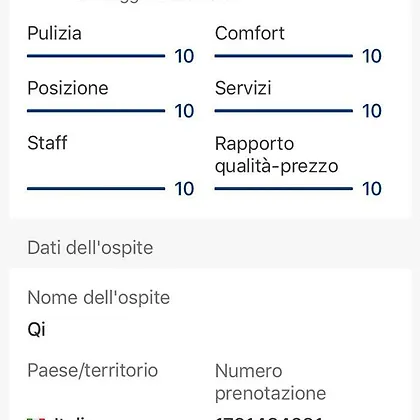Tap the Rapporto qualità-prezzo label
This screenshot has width=420, height=420.
pos(277,155)
